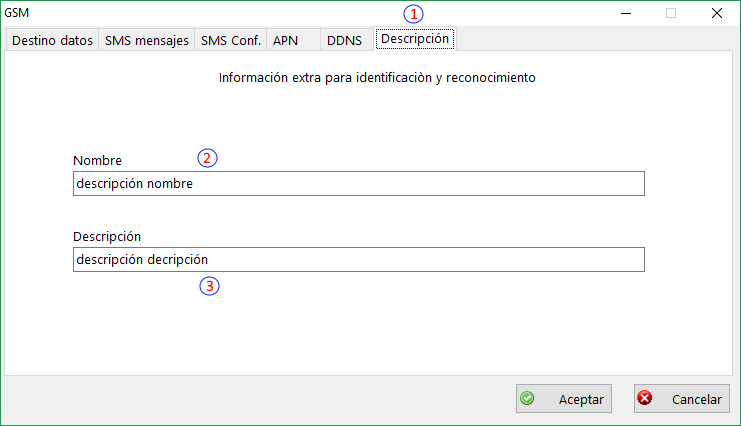Screen dimensions: 741x426
Task: Go to the APN tab
Action: coord(285,40)
